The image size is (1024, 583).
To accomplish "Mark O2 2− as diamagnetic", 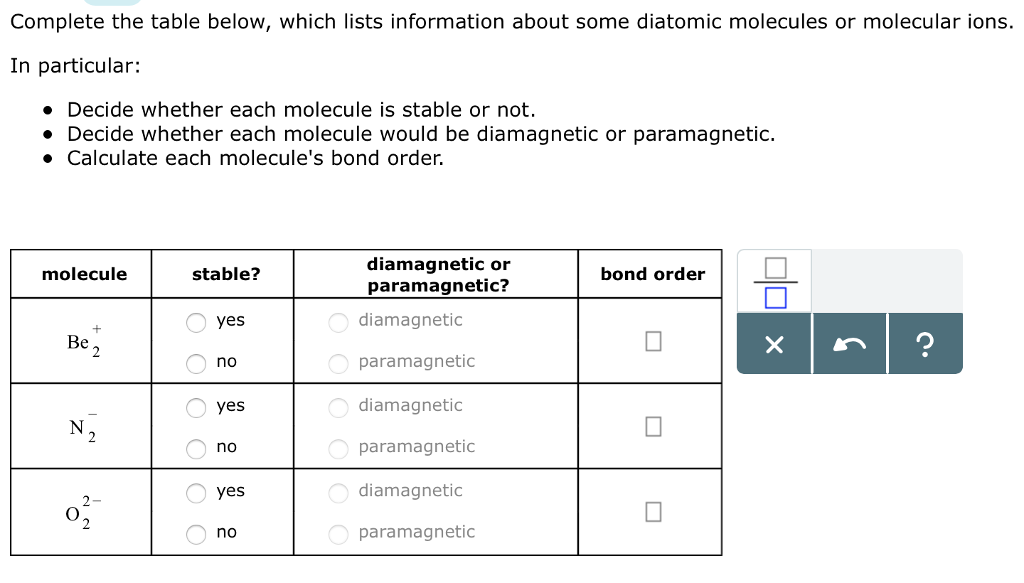I will 337,490.
